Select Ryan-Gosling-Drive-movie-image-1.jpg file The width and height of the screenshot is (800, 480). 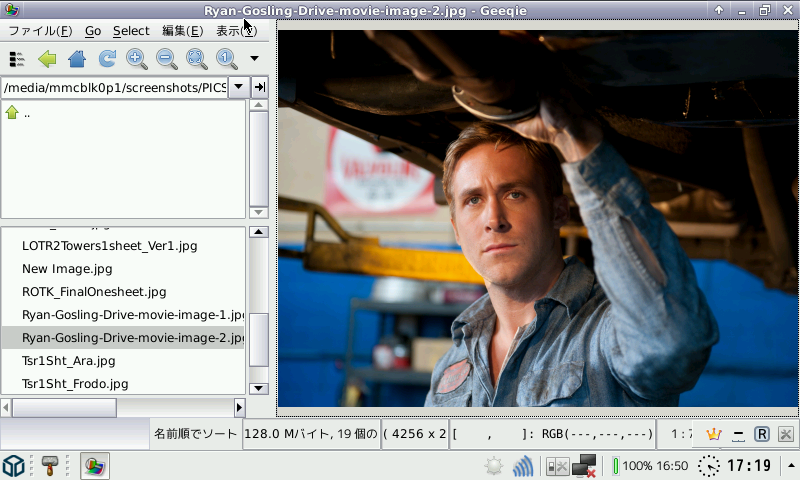(x=133, y=315)
